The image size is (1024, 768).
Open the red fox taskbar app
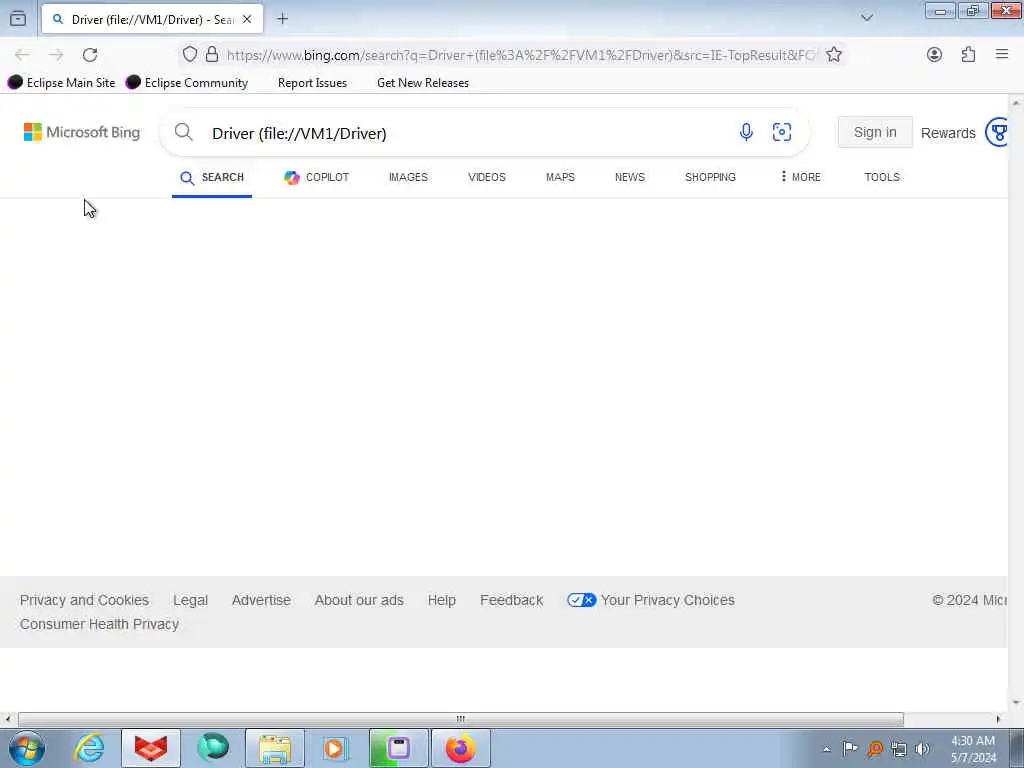coord(150,748)
